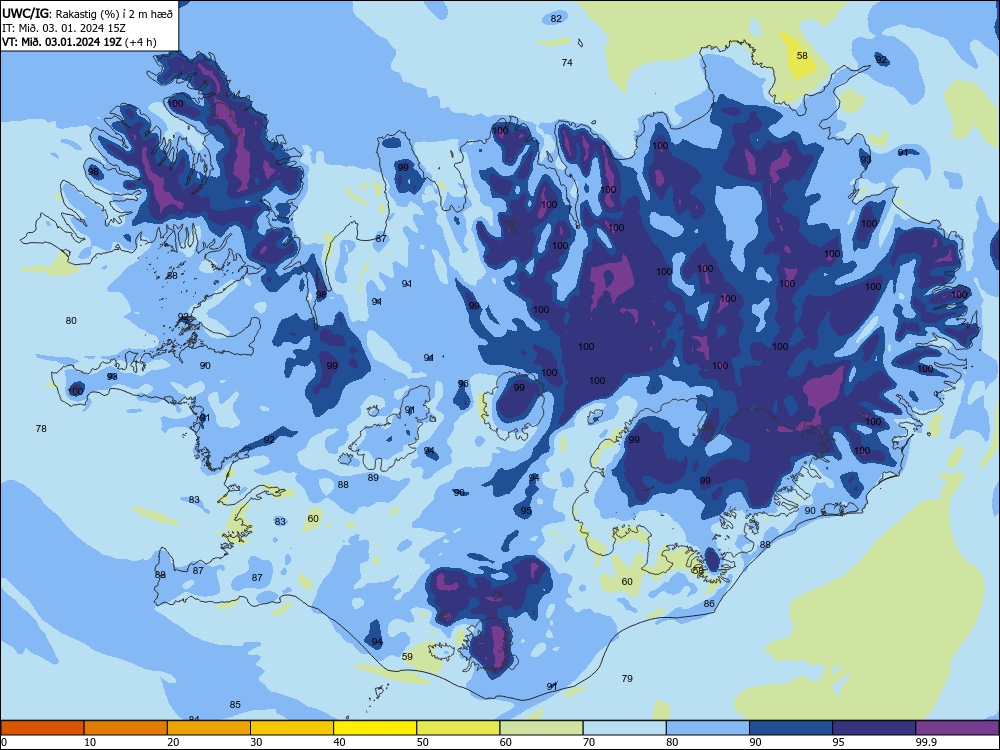Click the humidity value '89' on the map
This screenshot has width=1000, height=750.
pos(373,478)
